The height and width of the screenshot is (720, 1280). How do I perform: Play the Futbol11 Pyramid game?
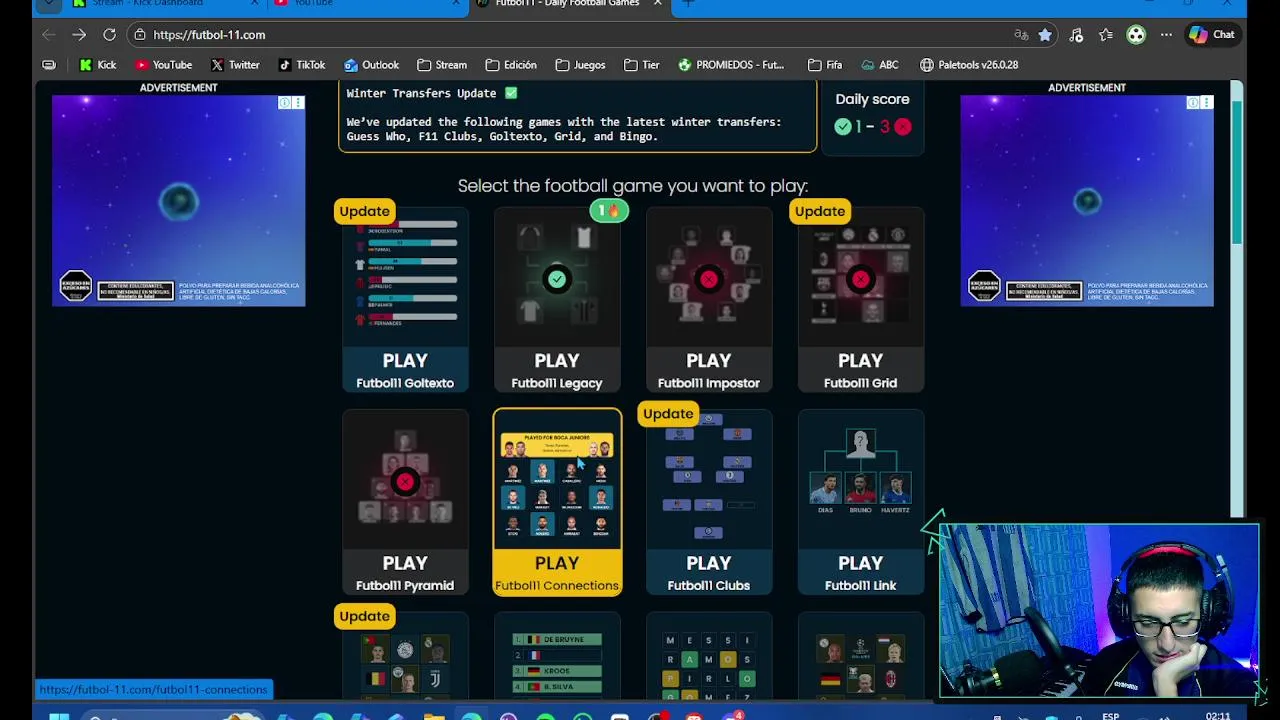pyautogui.click(x=405, y=573)
